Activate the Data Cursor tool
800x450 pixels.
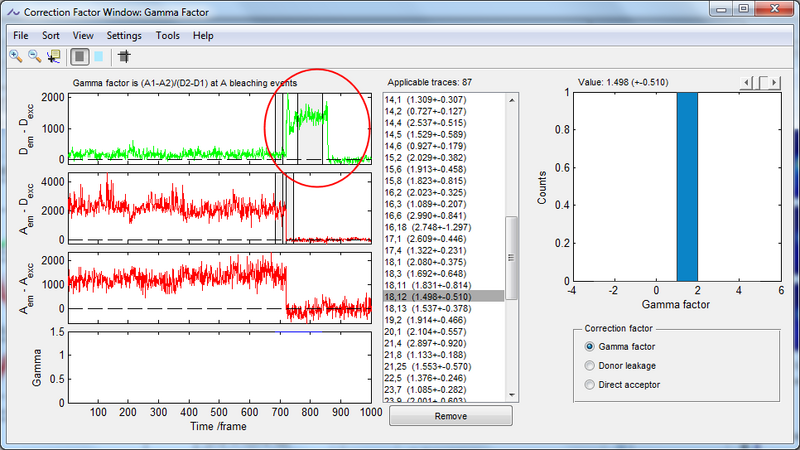pyautogui.click(x=53, y=57)
